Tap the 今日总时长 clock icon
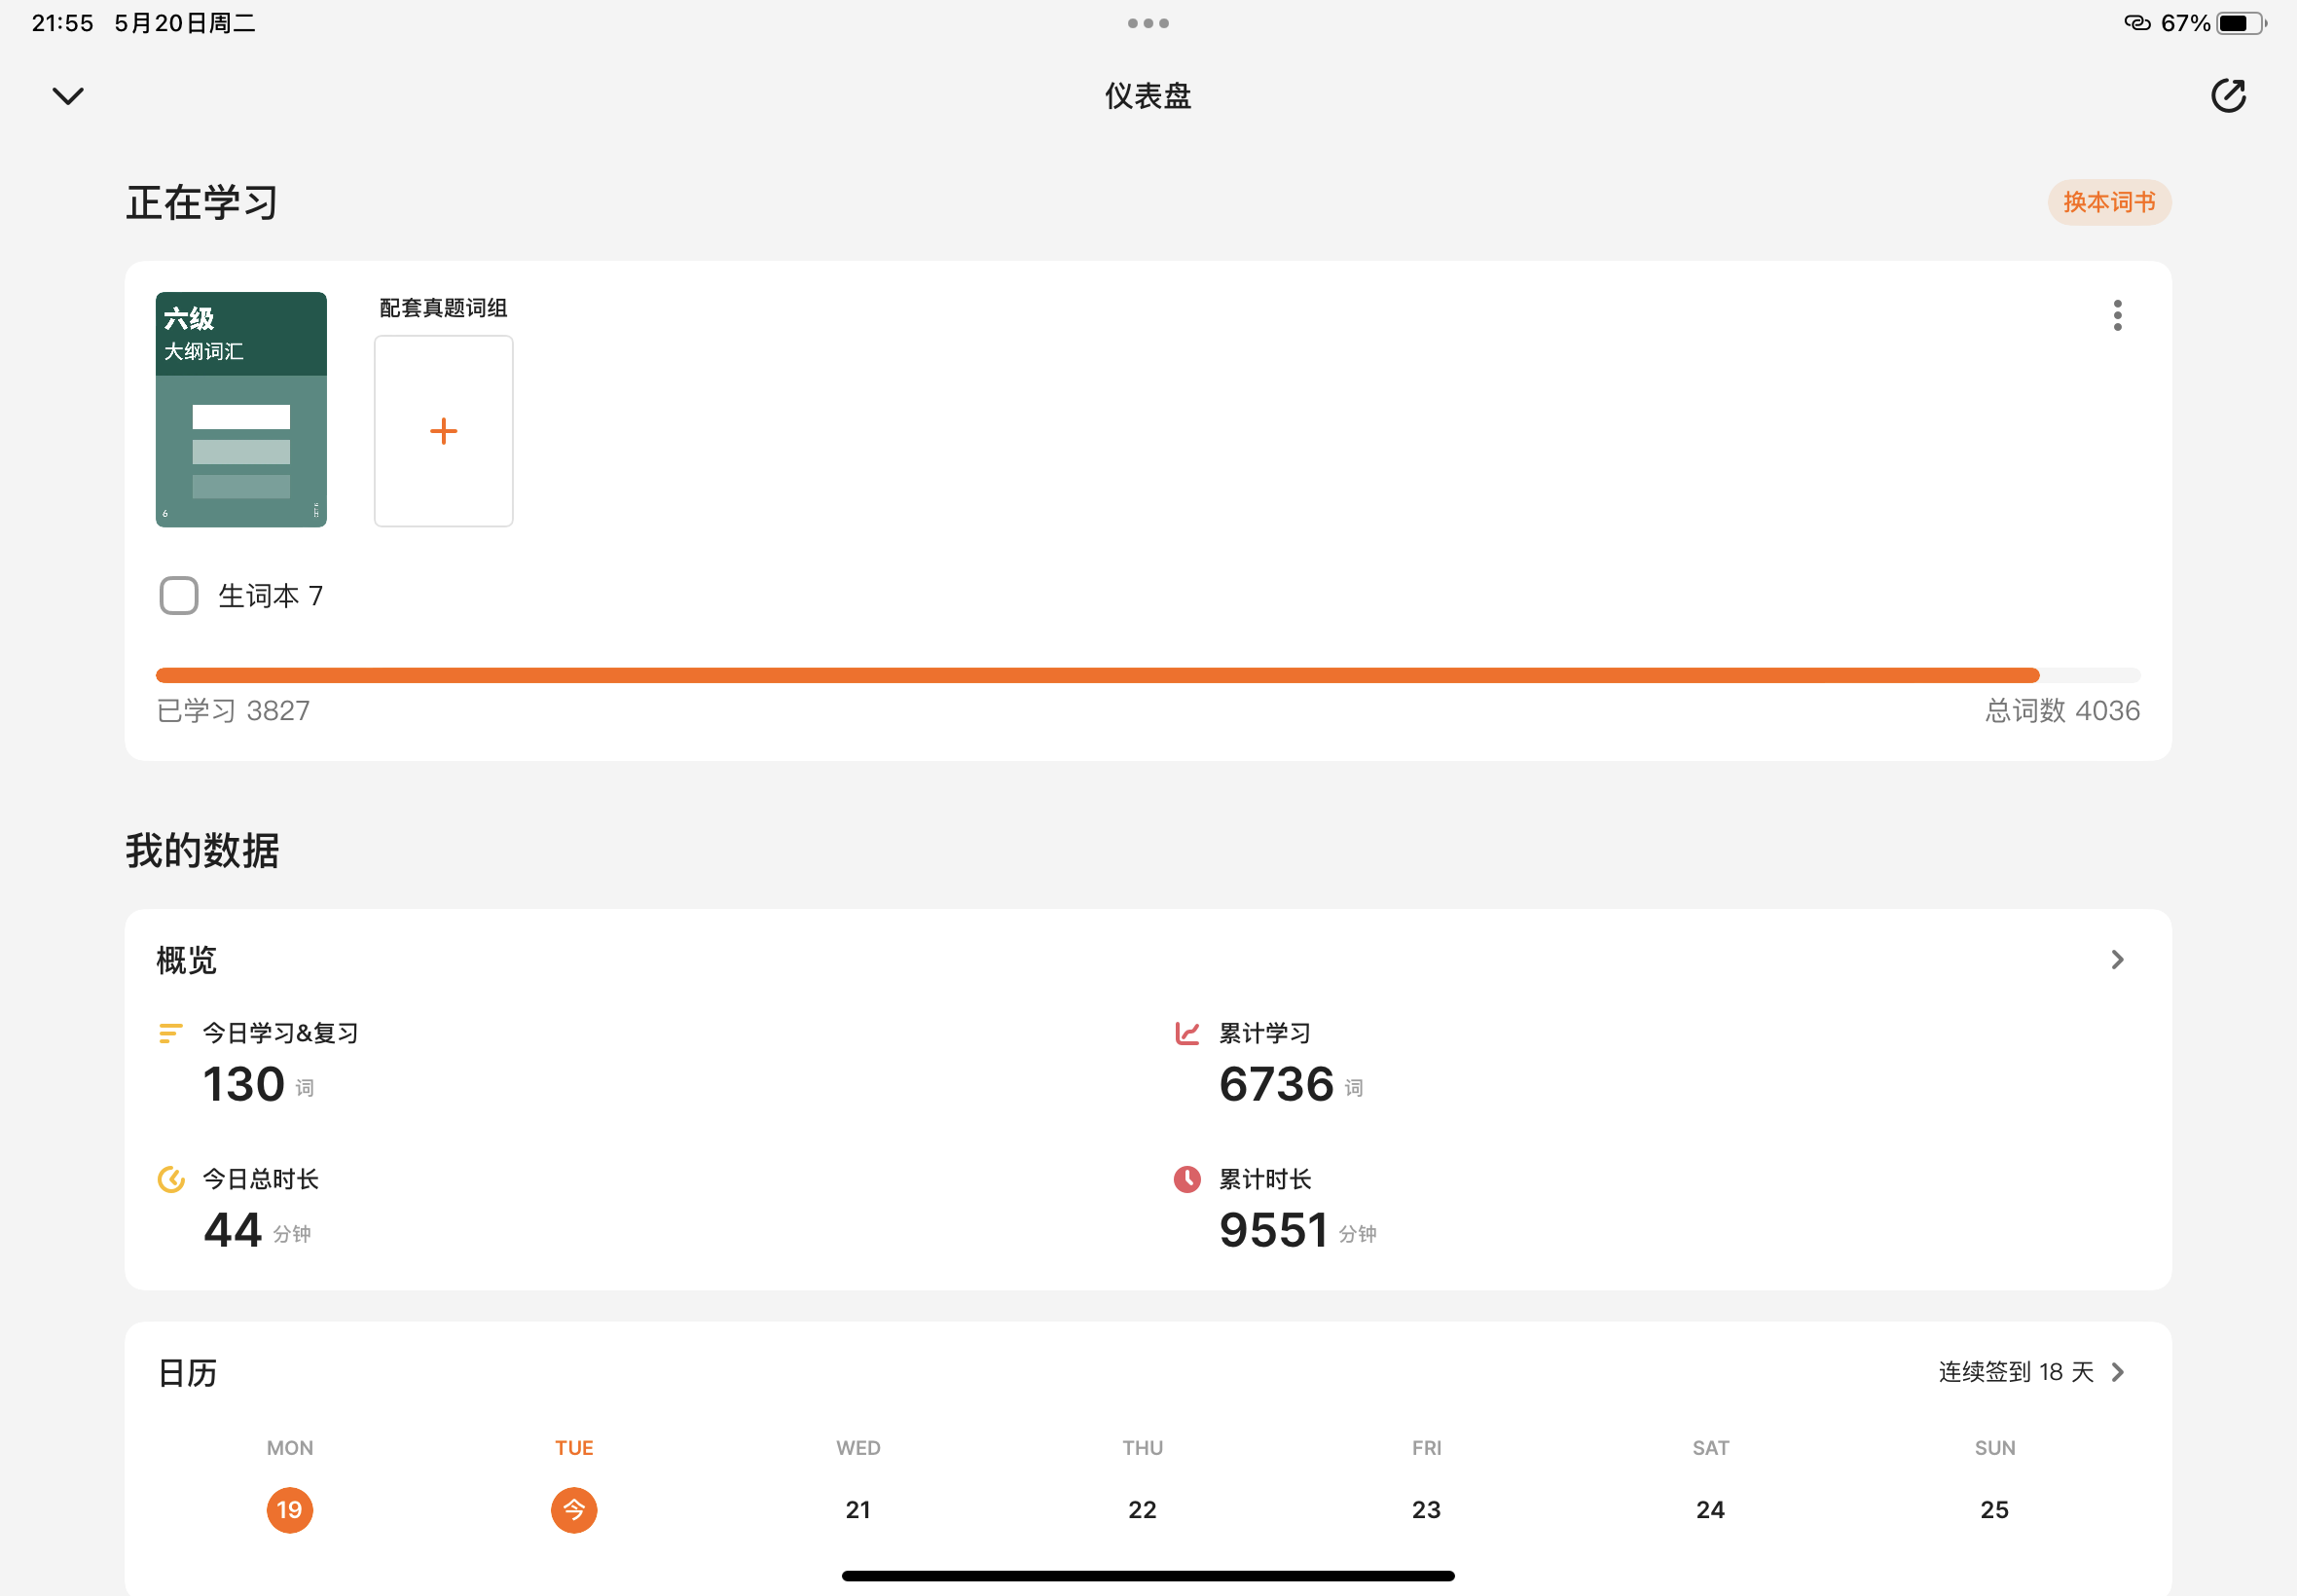 coord(171,1179)
